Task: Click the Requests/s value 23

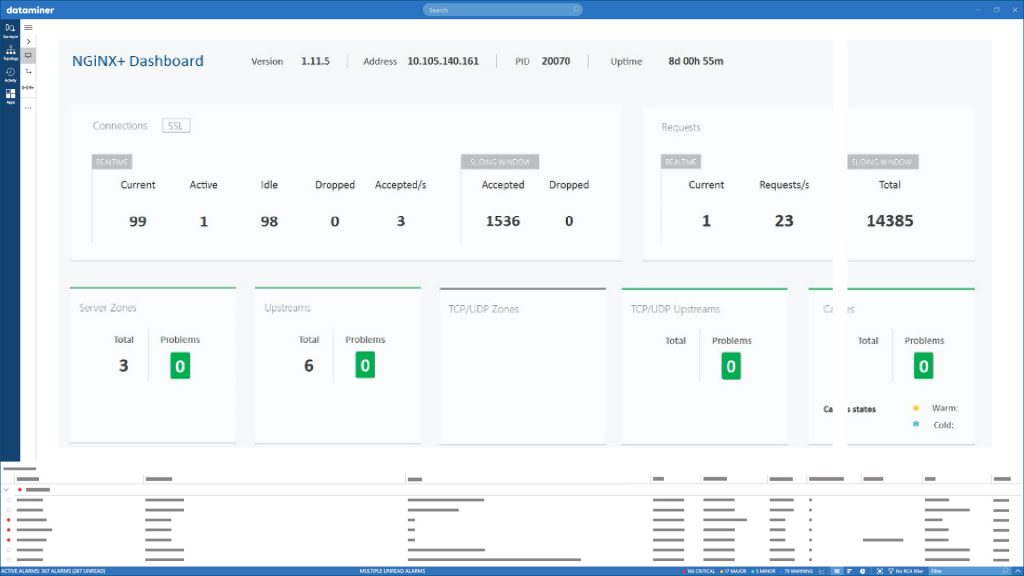Action: [784, 221]
